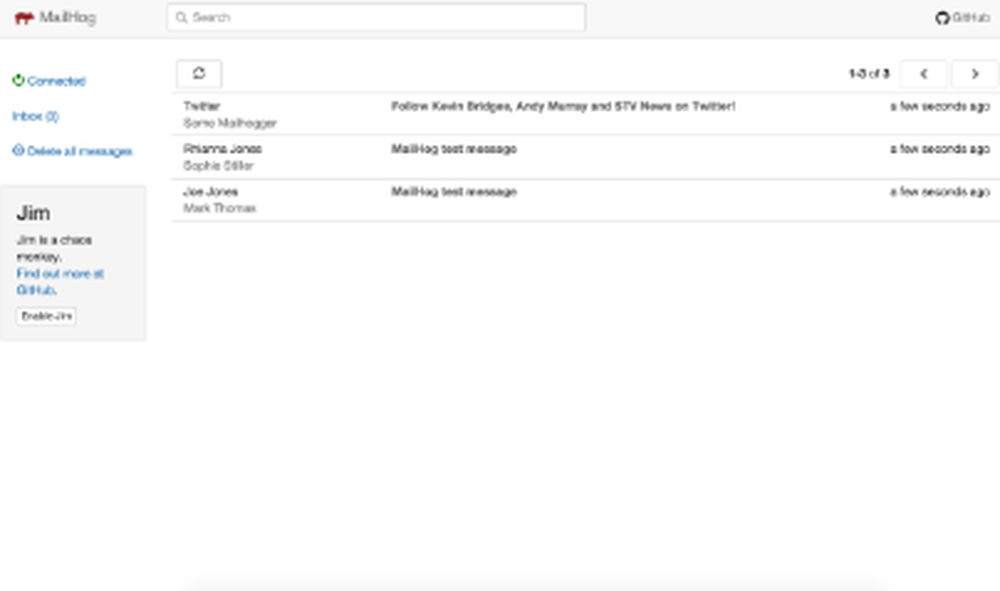Screen dimensions: 1000x591
Task: Click the MailHog pig logo icon
Action: (x=24, y=18)
